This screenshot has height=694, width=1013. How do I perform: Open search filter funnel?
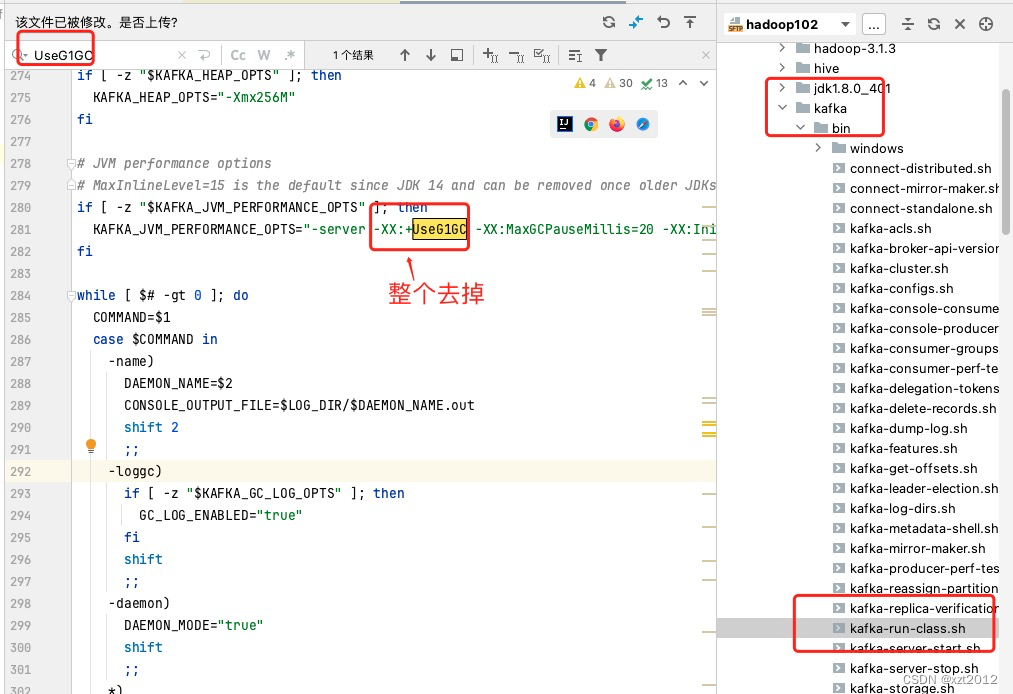601,56
